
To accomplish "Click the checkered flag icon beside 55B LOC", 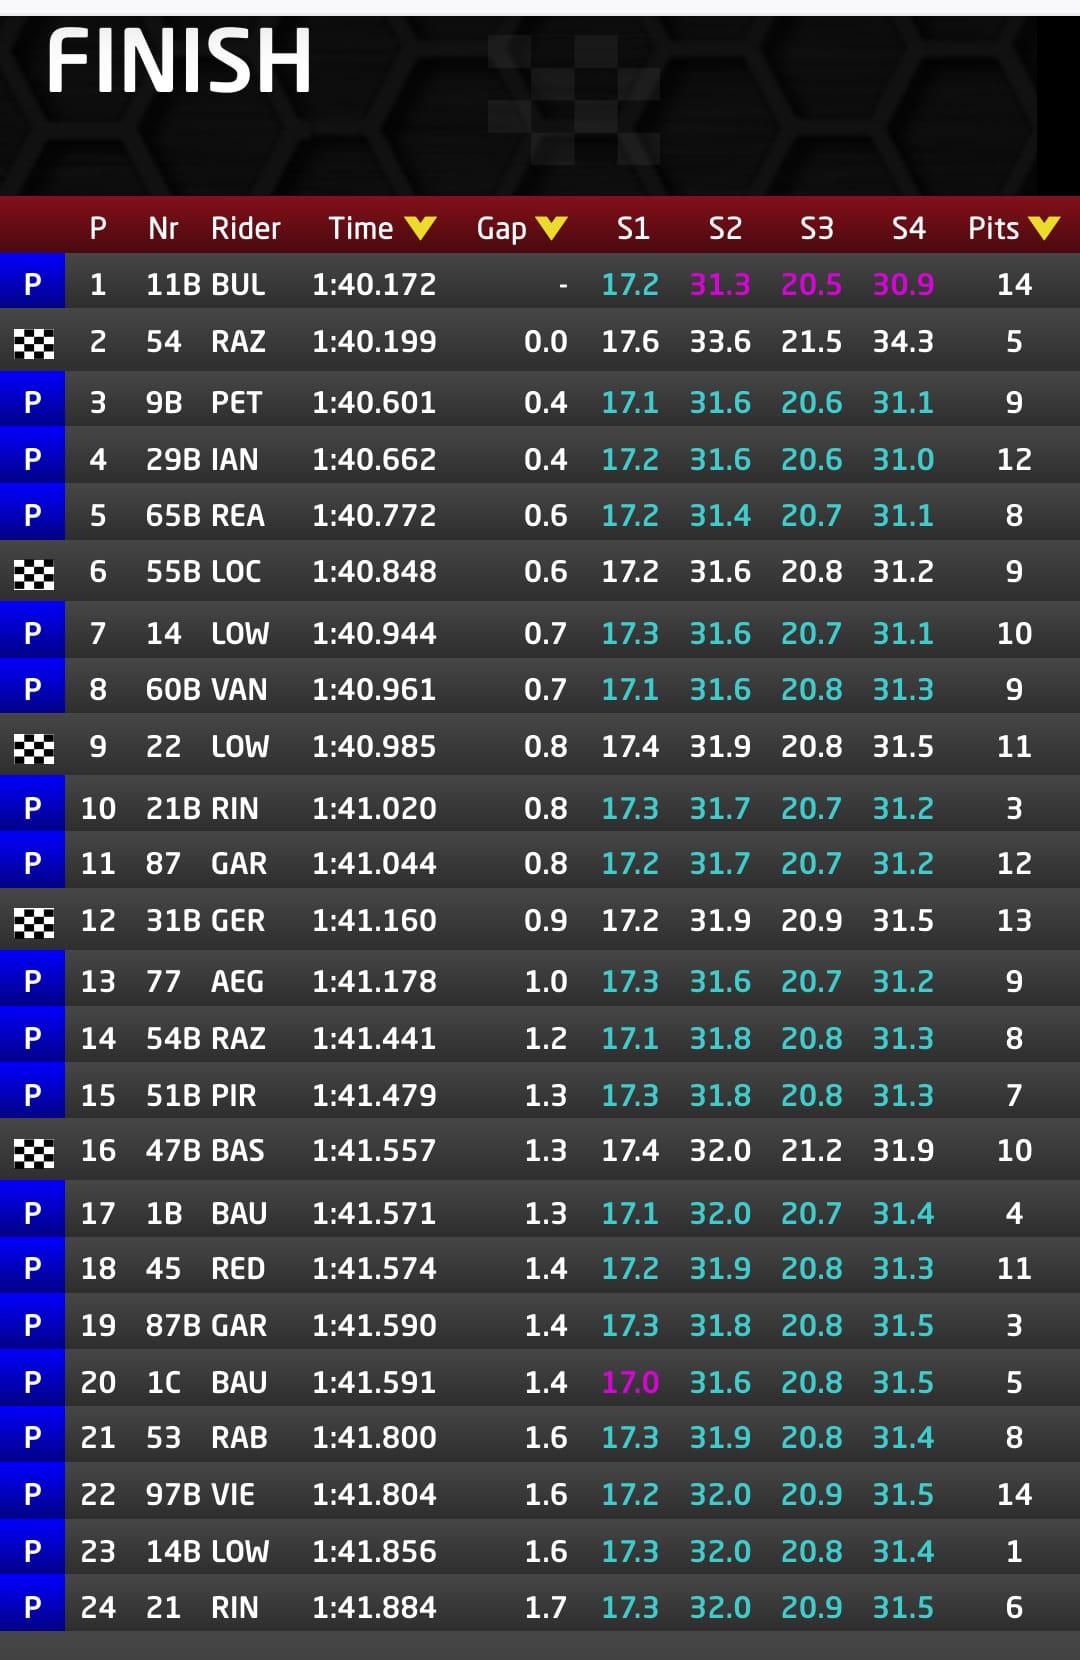I will pyautogui.click(x=33, y=574).
